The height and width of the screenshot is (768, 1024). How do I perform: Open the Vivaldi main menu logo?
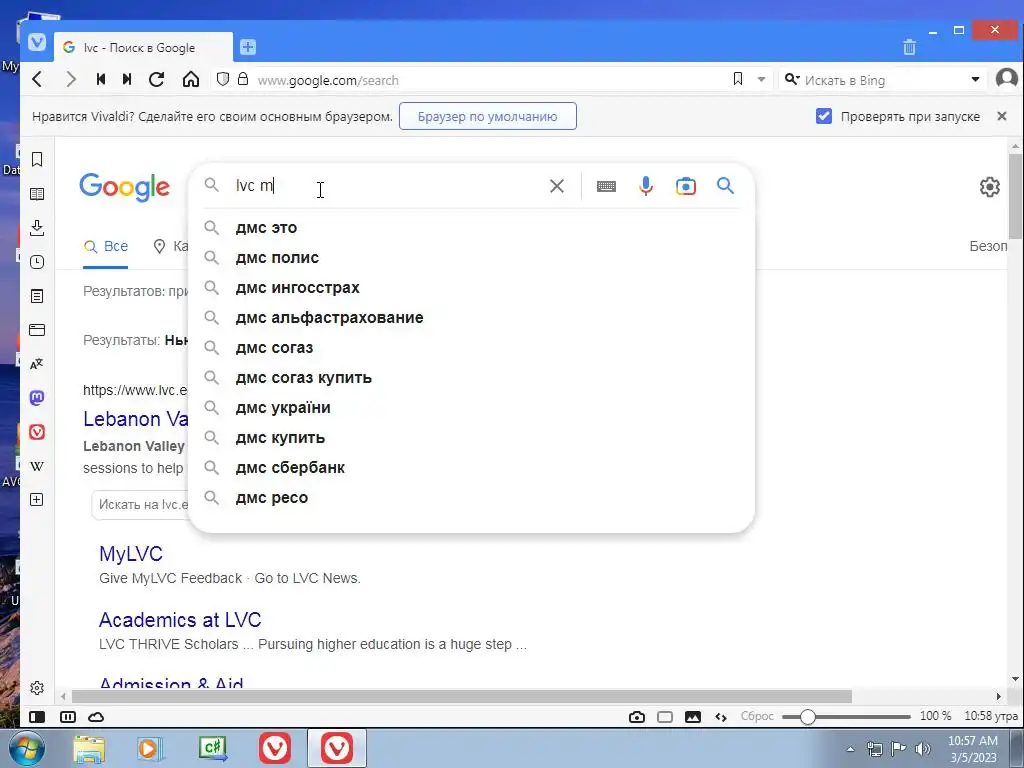point(37,42)
